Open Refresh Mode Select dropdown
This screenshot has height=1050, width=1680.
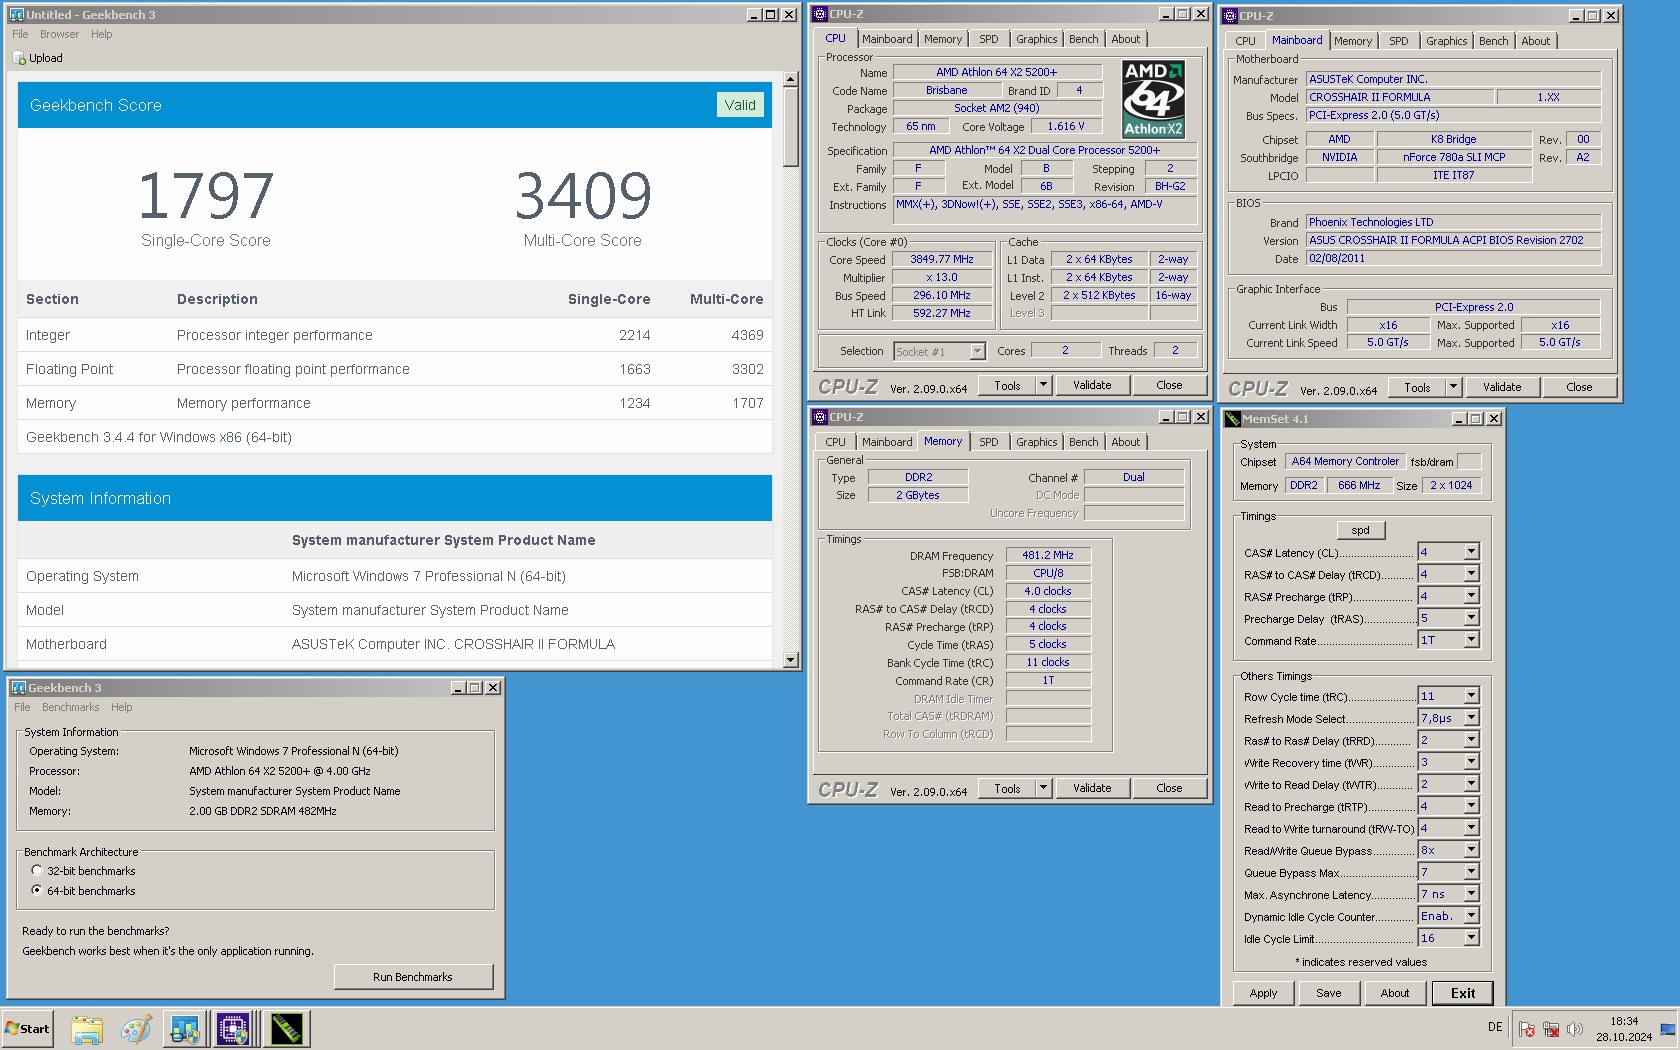click(1471, 718)
